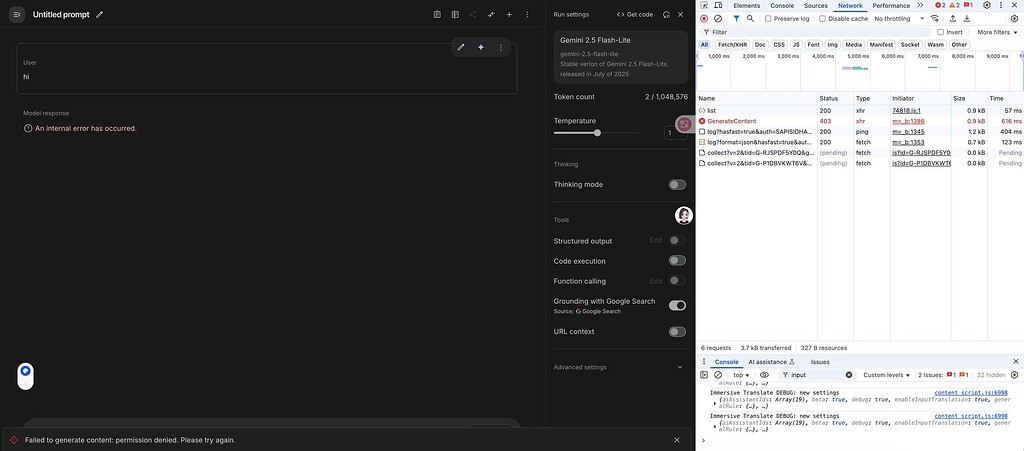Open the compare mode split-panel icon

(x=455, y=14)
